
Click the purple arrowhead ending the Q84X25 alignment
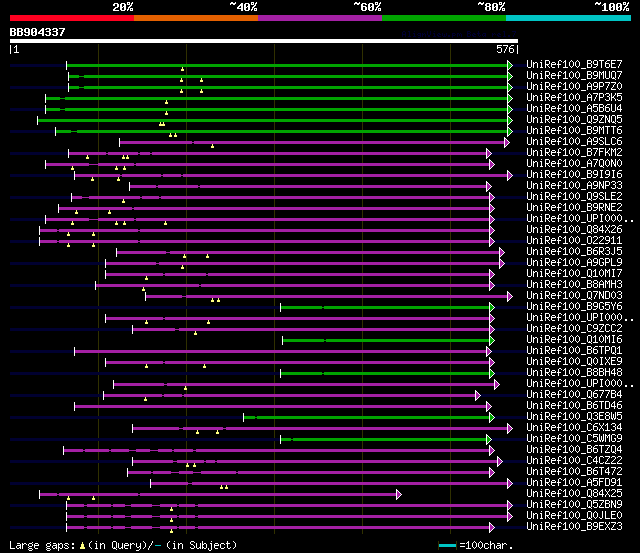[x=399, y=495]
